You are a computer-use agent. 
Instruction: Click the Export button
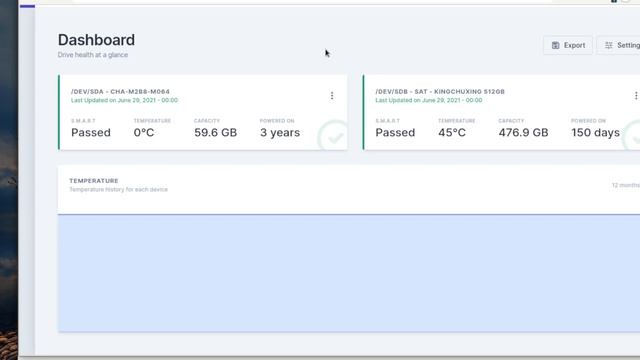point(568,45)
